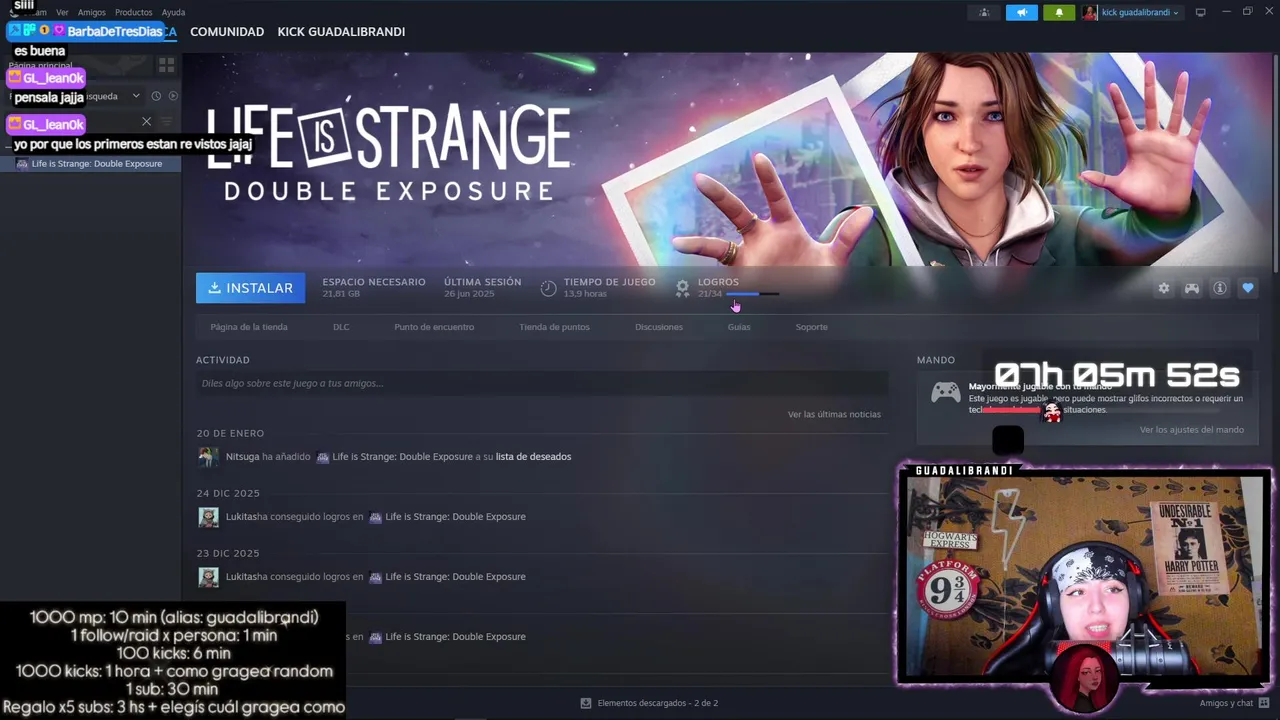Open controller settings gamepad icon
The image size is (1280, 720).
[1192, 288]
